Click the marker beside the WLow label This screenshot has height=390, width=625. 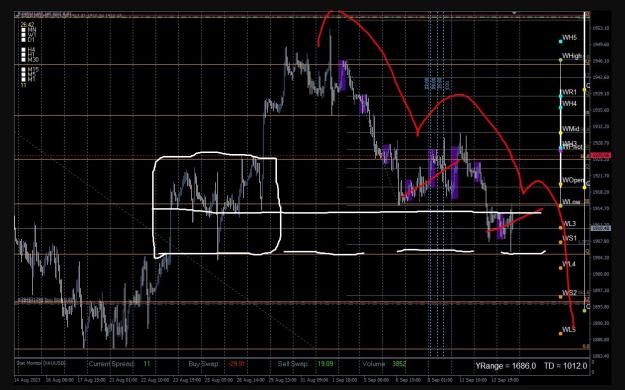(x=560, y=206)
